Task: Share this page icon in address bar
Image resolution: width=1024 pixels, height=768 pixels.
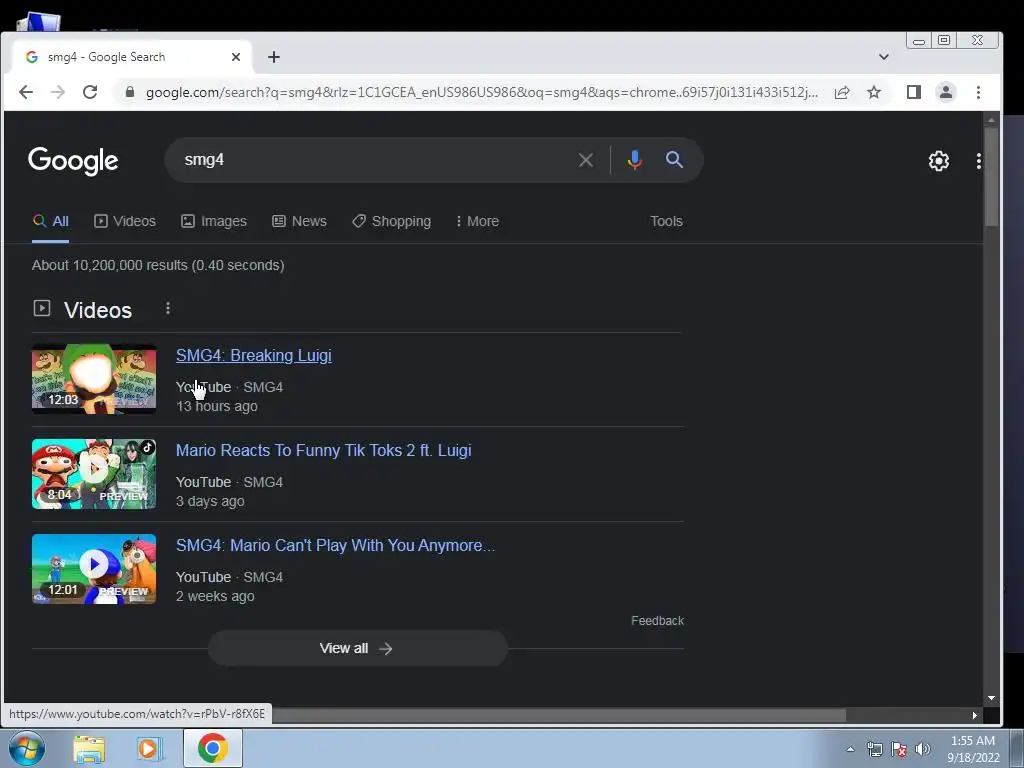Action: point(842,92)
